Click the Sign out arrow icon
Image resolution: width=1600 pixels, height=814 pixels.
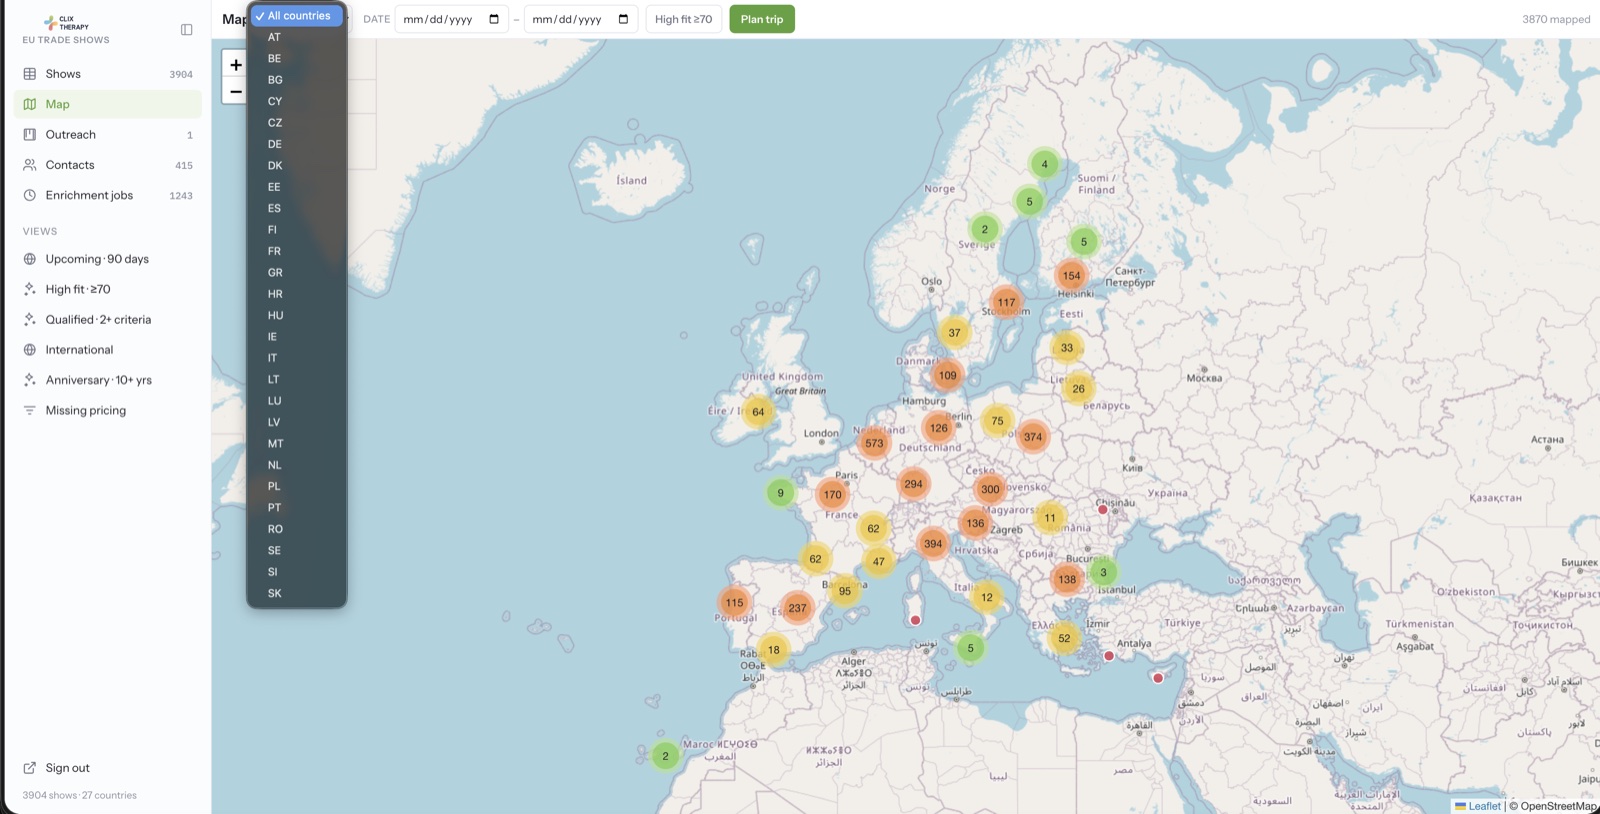[x=30, y=768]
